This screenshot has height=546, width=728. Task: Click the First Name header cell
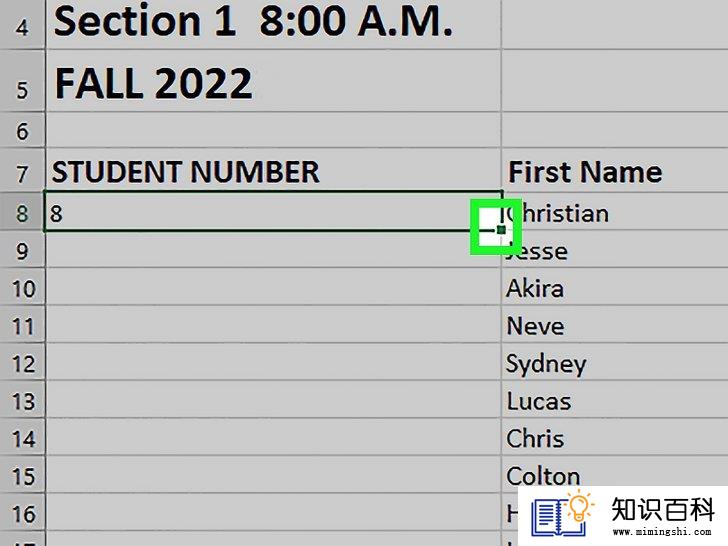[615, 171]
